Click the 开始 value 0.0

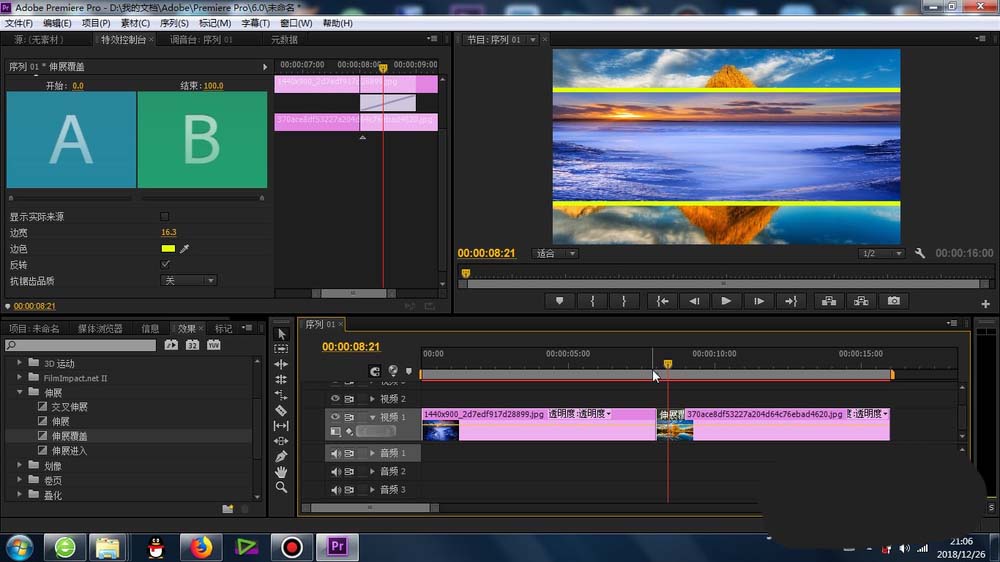[78, 85]
